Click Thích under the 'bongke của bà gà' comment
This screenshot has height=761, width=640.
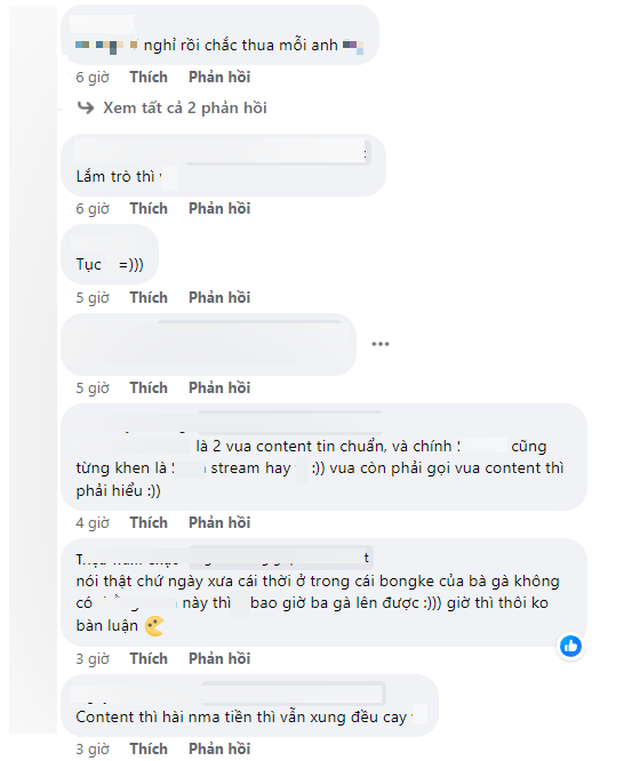click(148, 658)
